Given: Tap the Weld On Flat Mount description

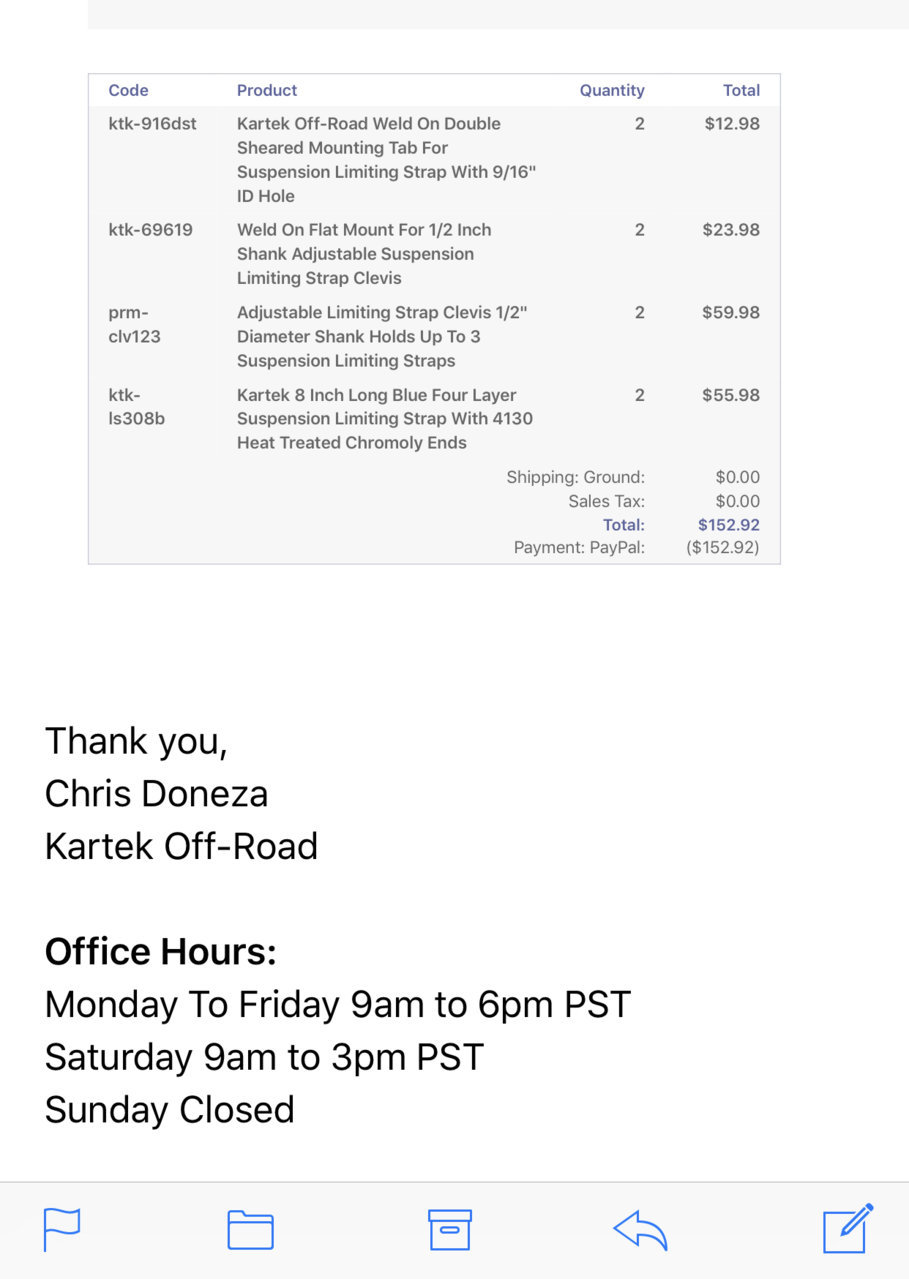Looking at the screenshot, I should click(x=364, y=254).
